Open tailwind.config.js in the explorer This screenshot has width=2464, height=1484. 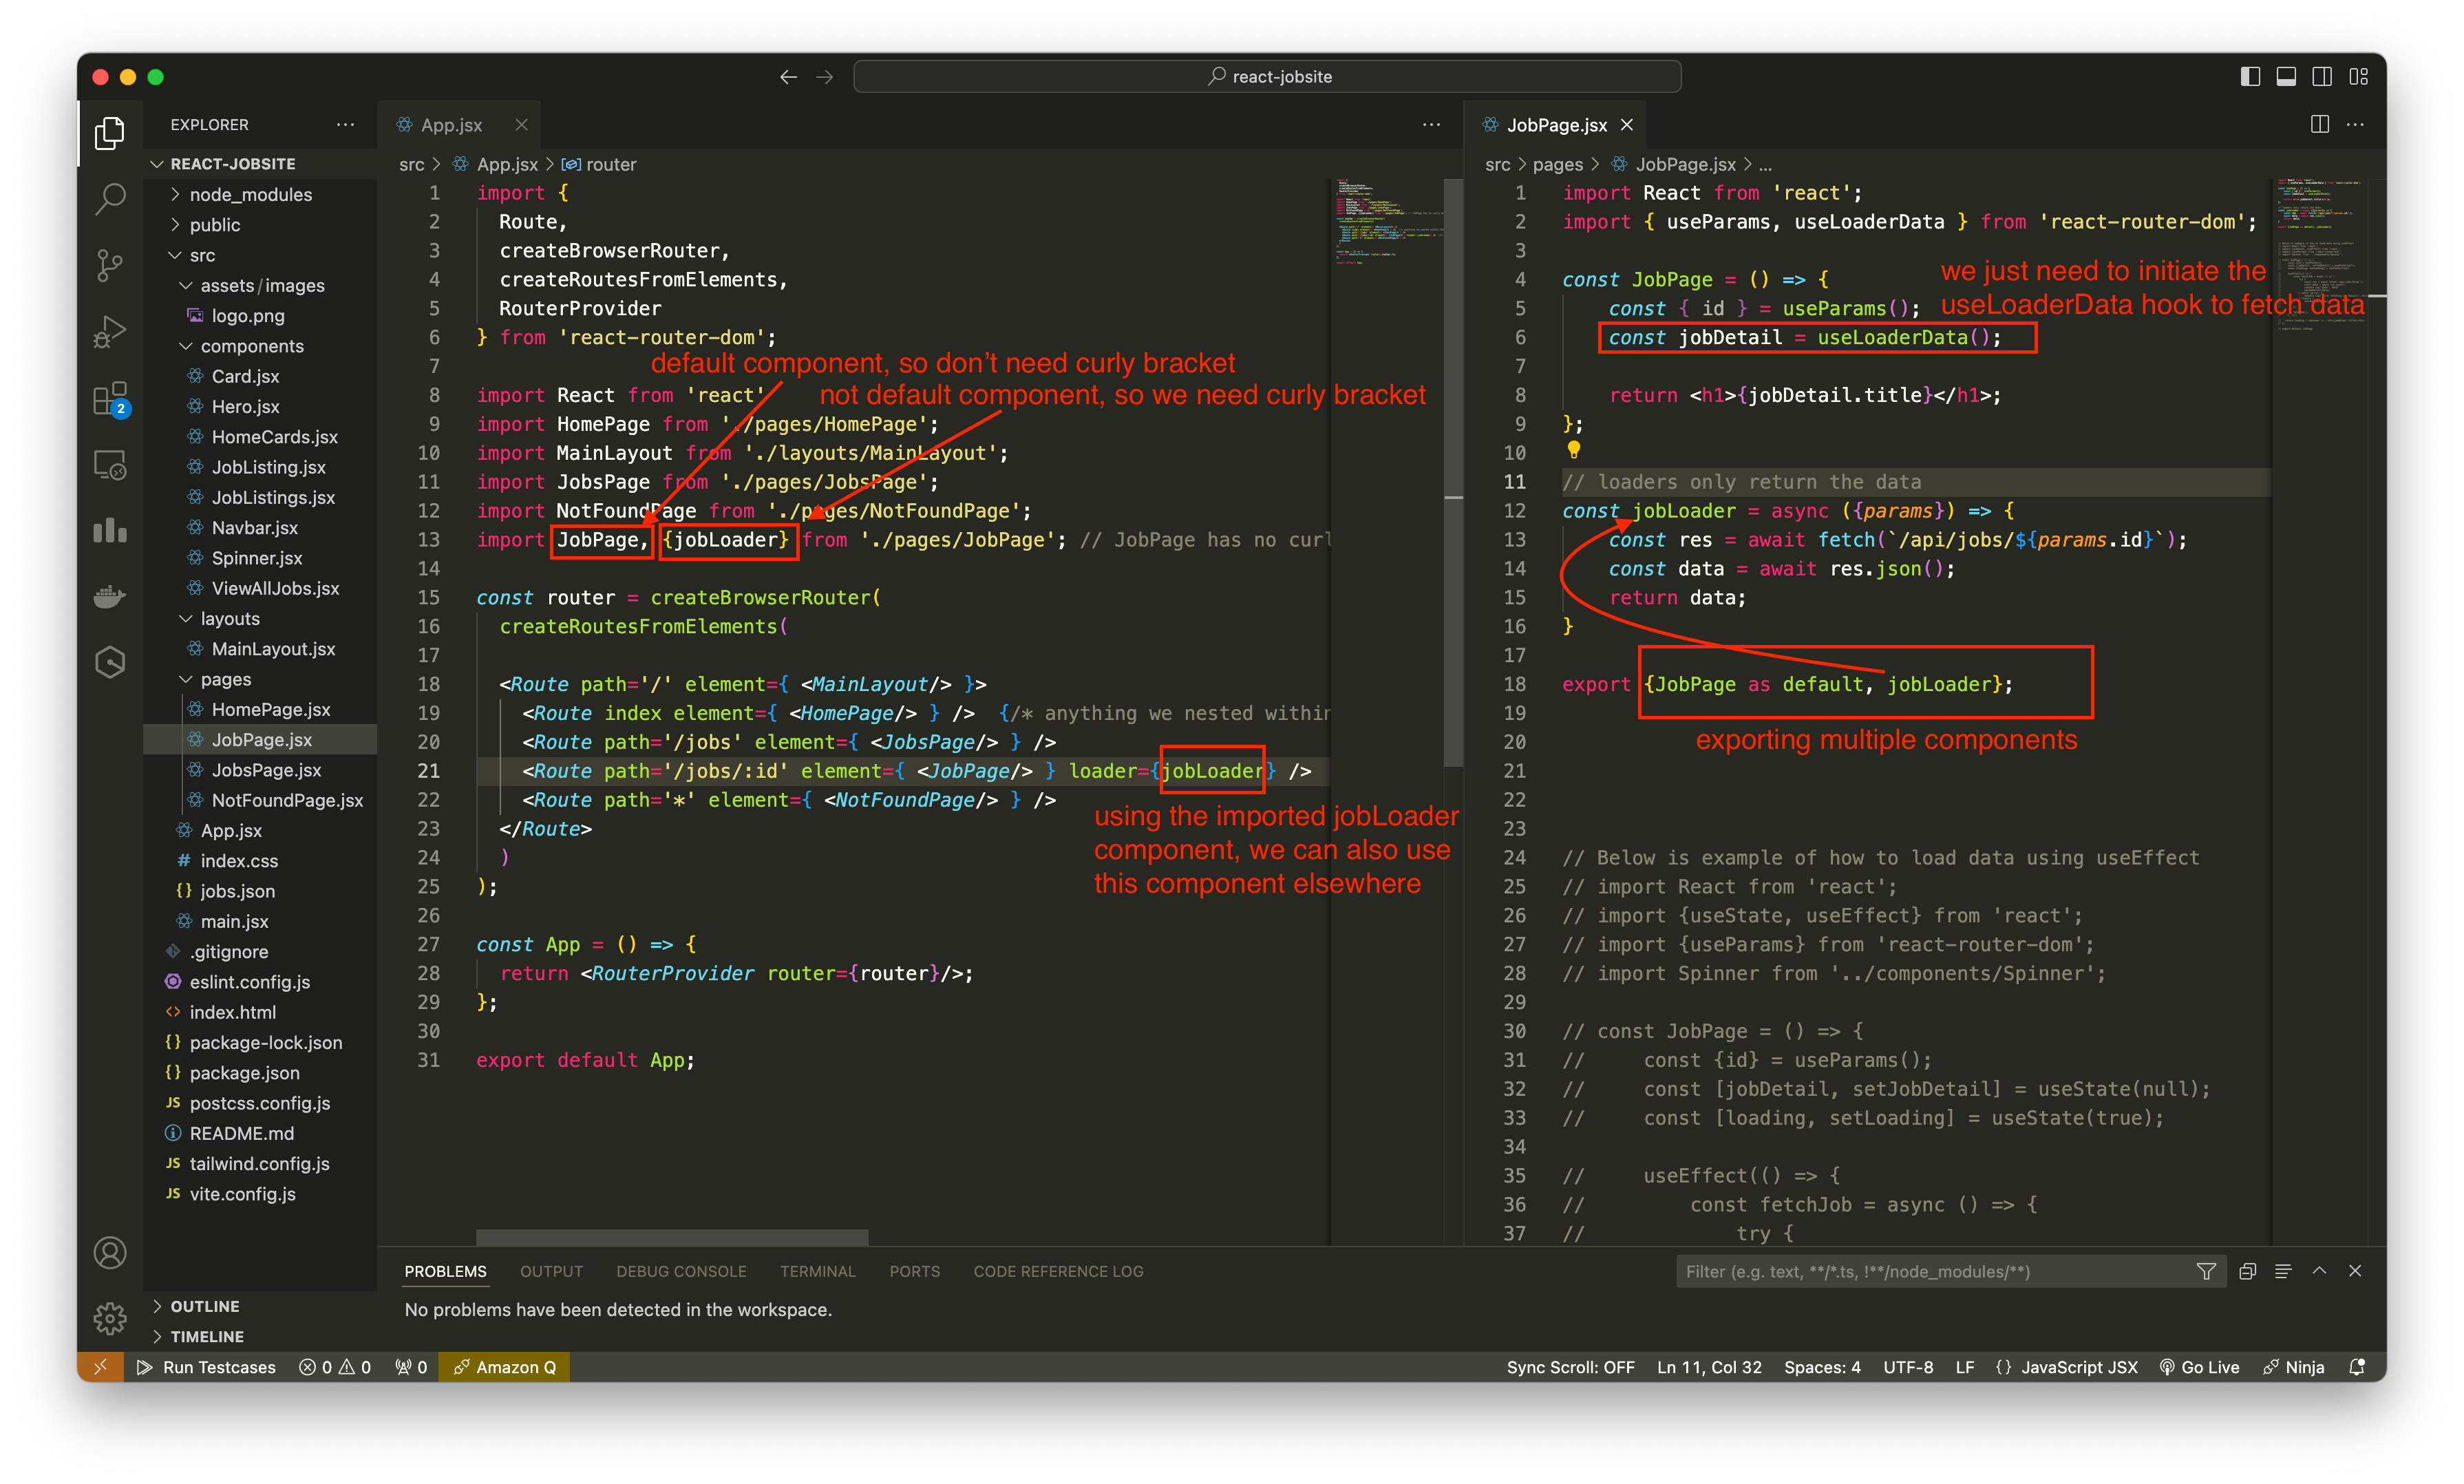(x=259, y=1163)
